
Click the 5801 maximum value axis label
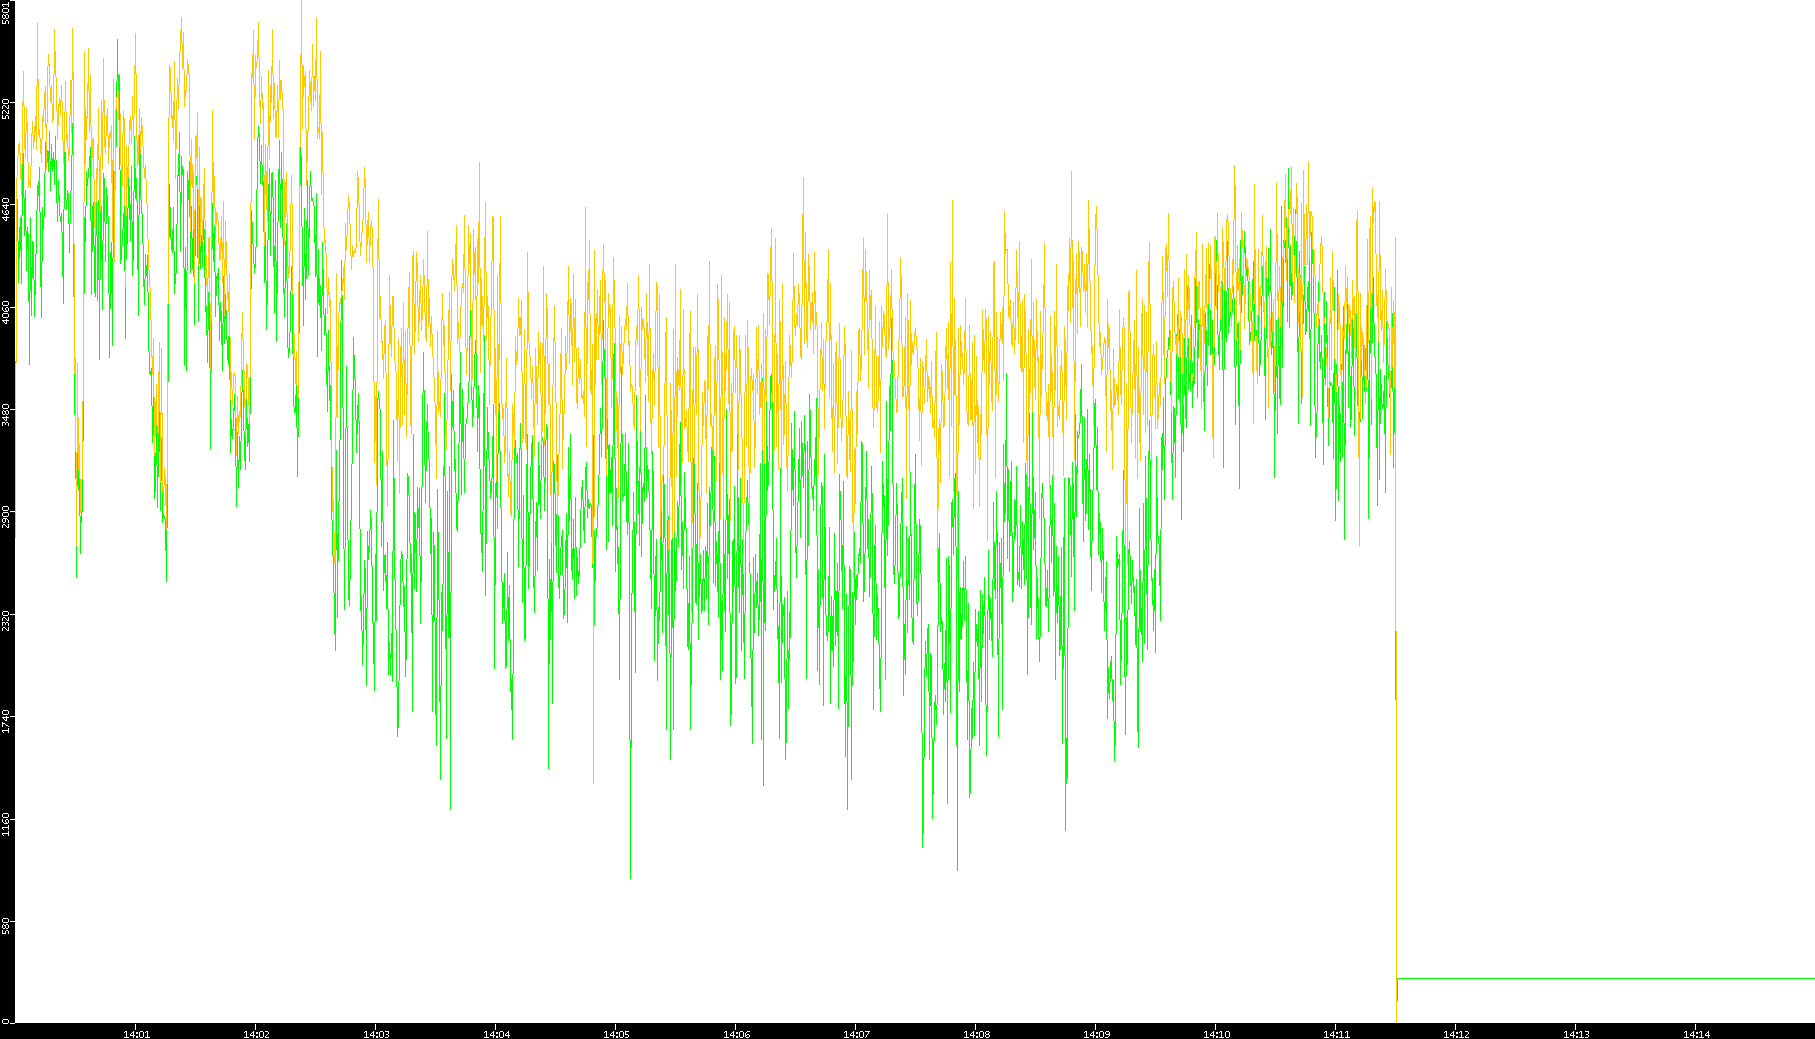click(x=7, y=12)
